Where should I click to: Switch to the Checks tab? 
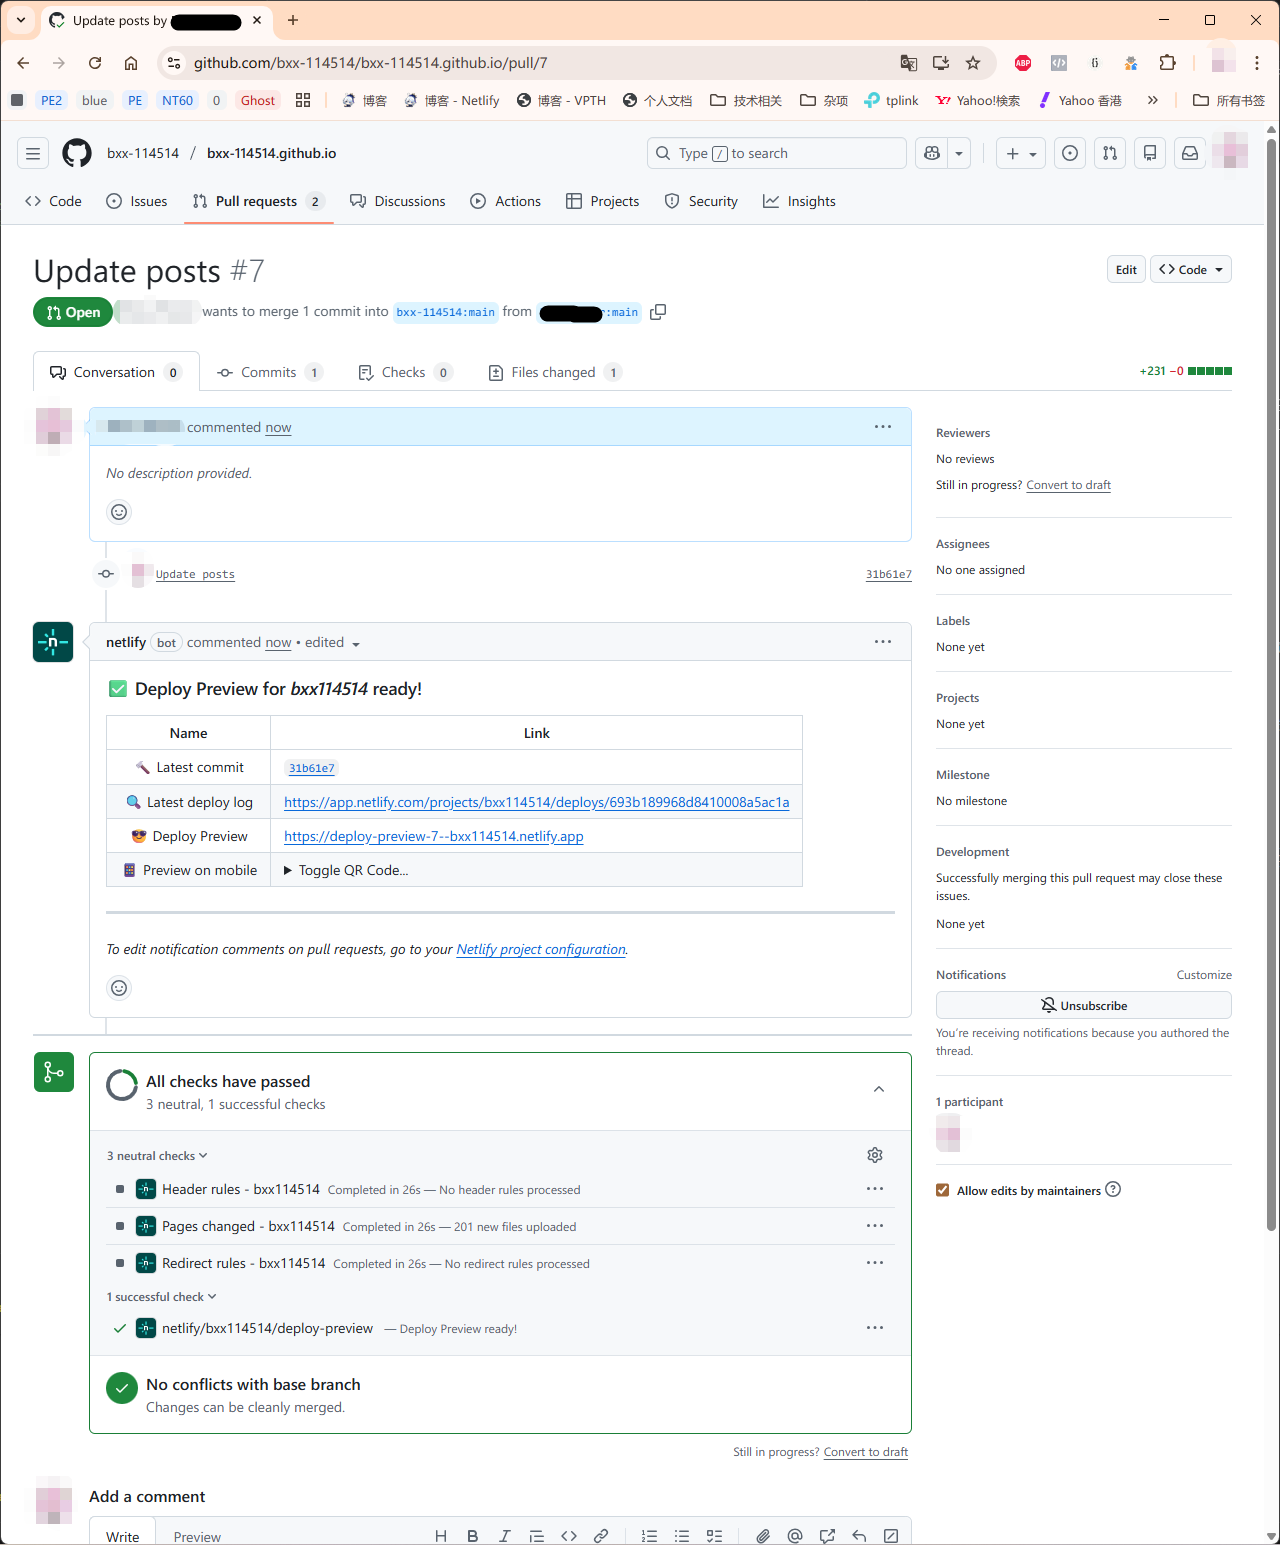(x=405, y=372)
